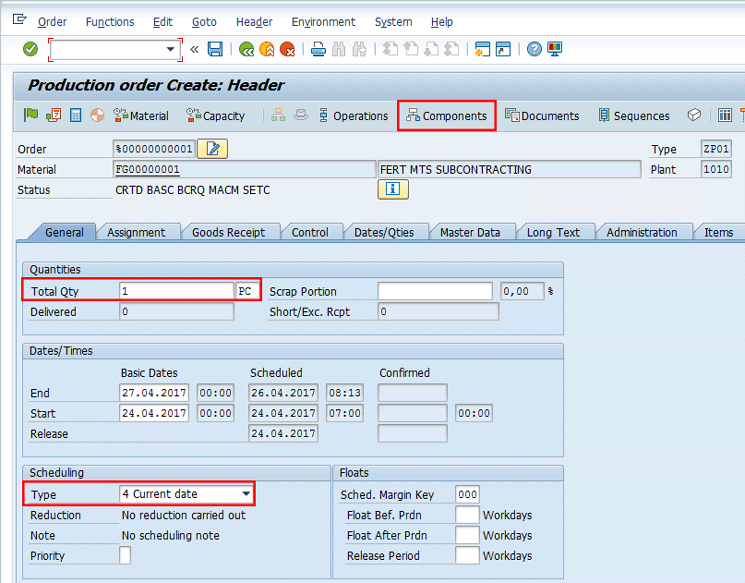The height and width of the screenshot is (583, 745).
Task: Click the green Back arrow icon
Action: [x=246, y=49]
